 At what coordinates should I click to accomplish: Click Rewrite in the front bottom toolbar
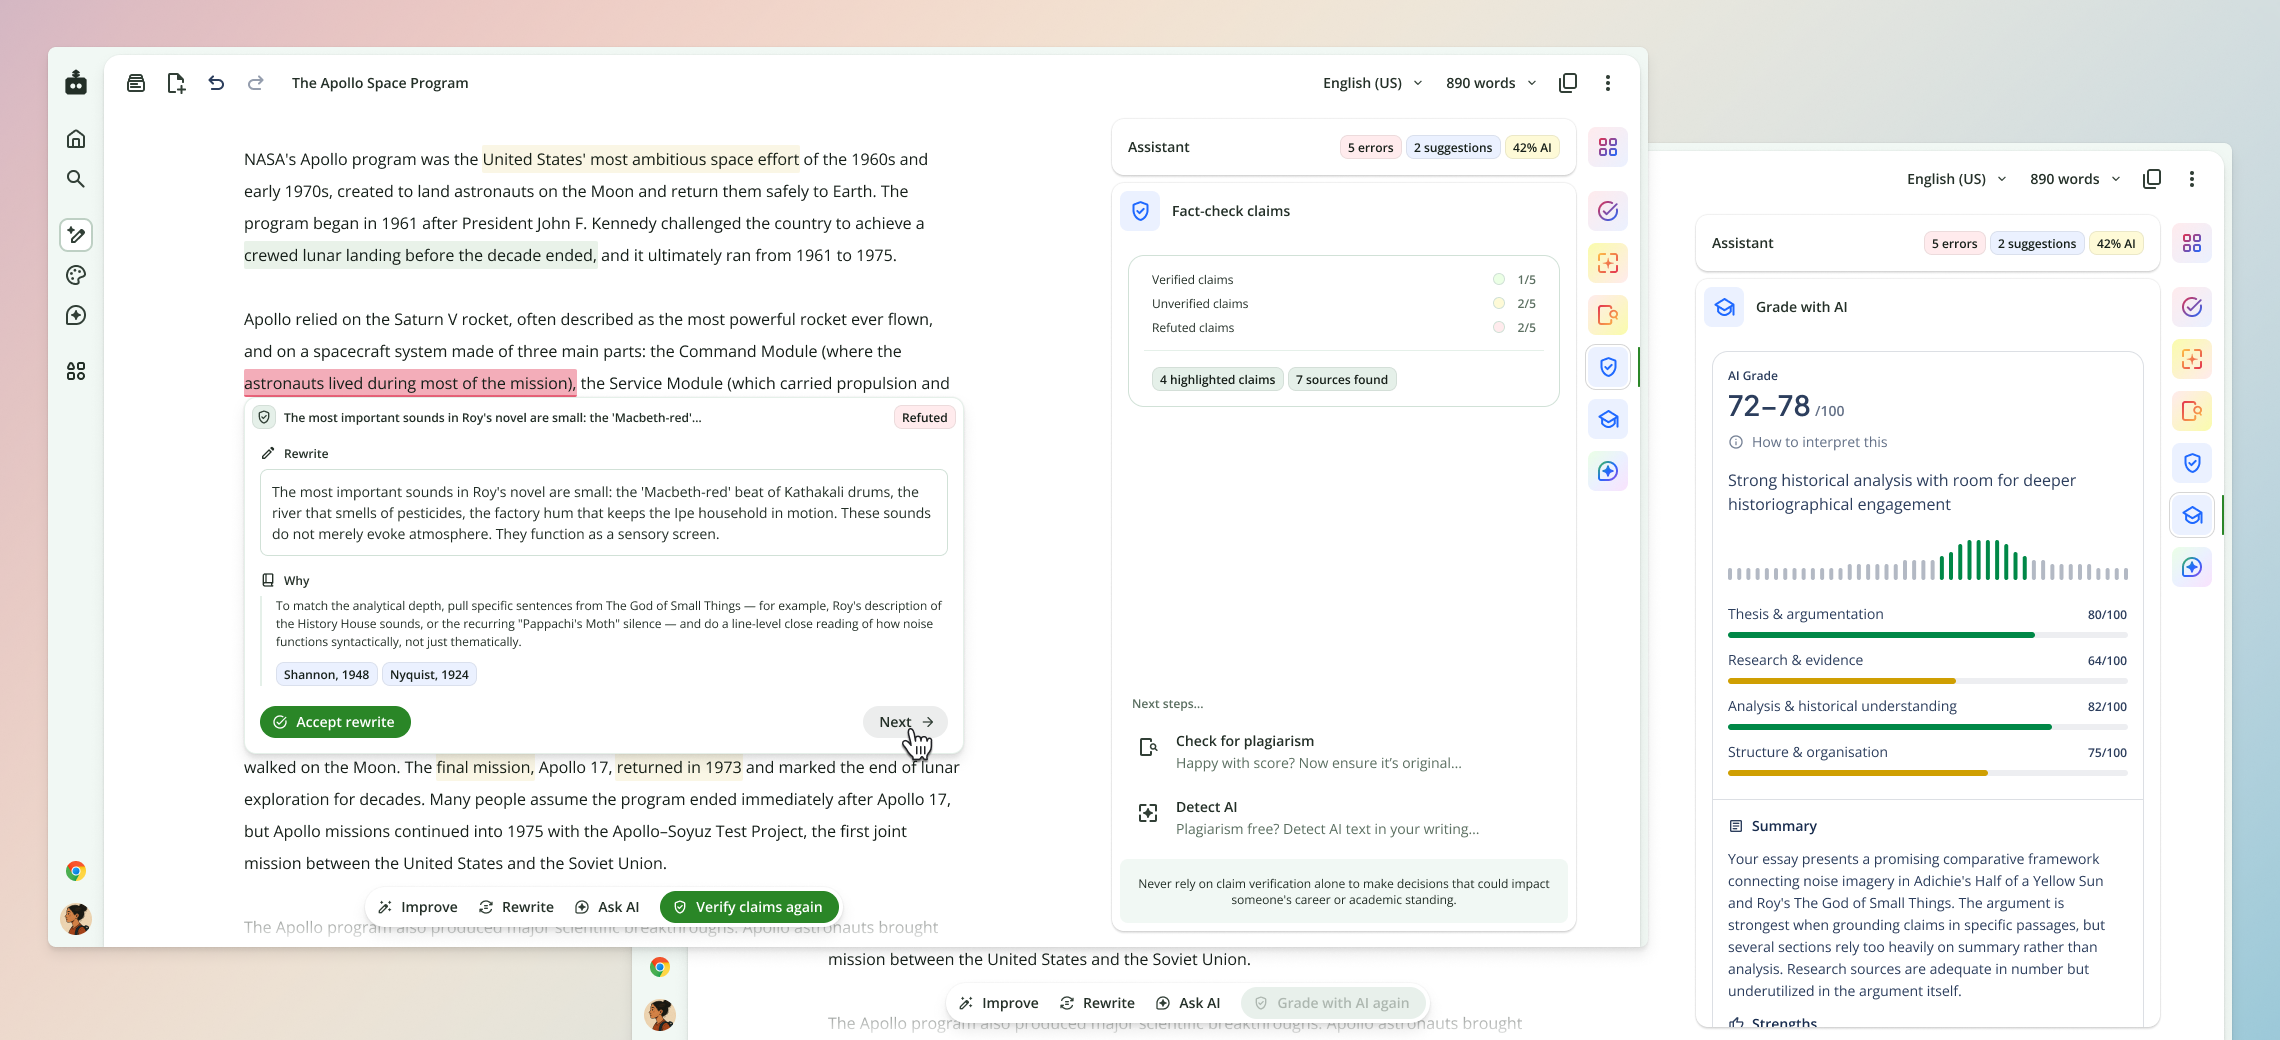[516, 907]
